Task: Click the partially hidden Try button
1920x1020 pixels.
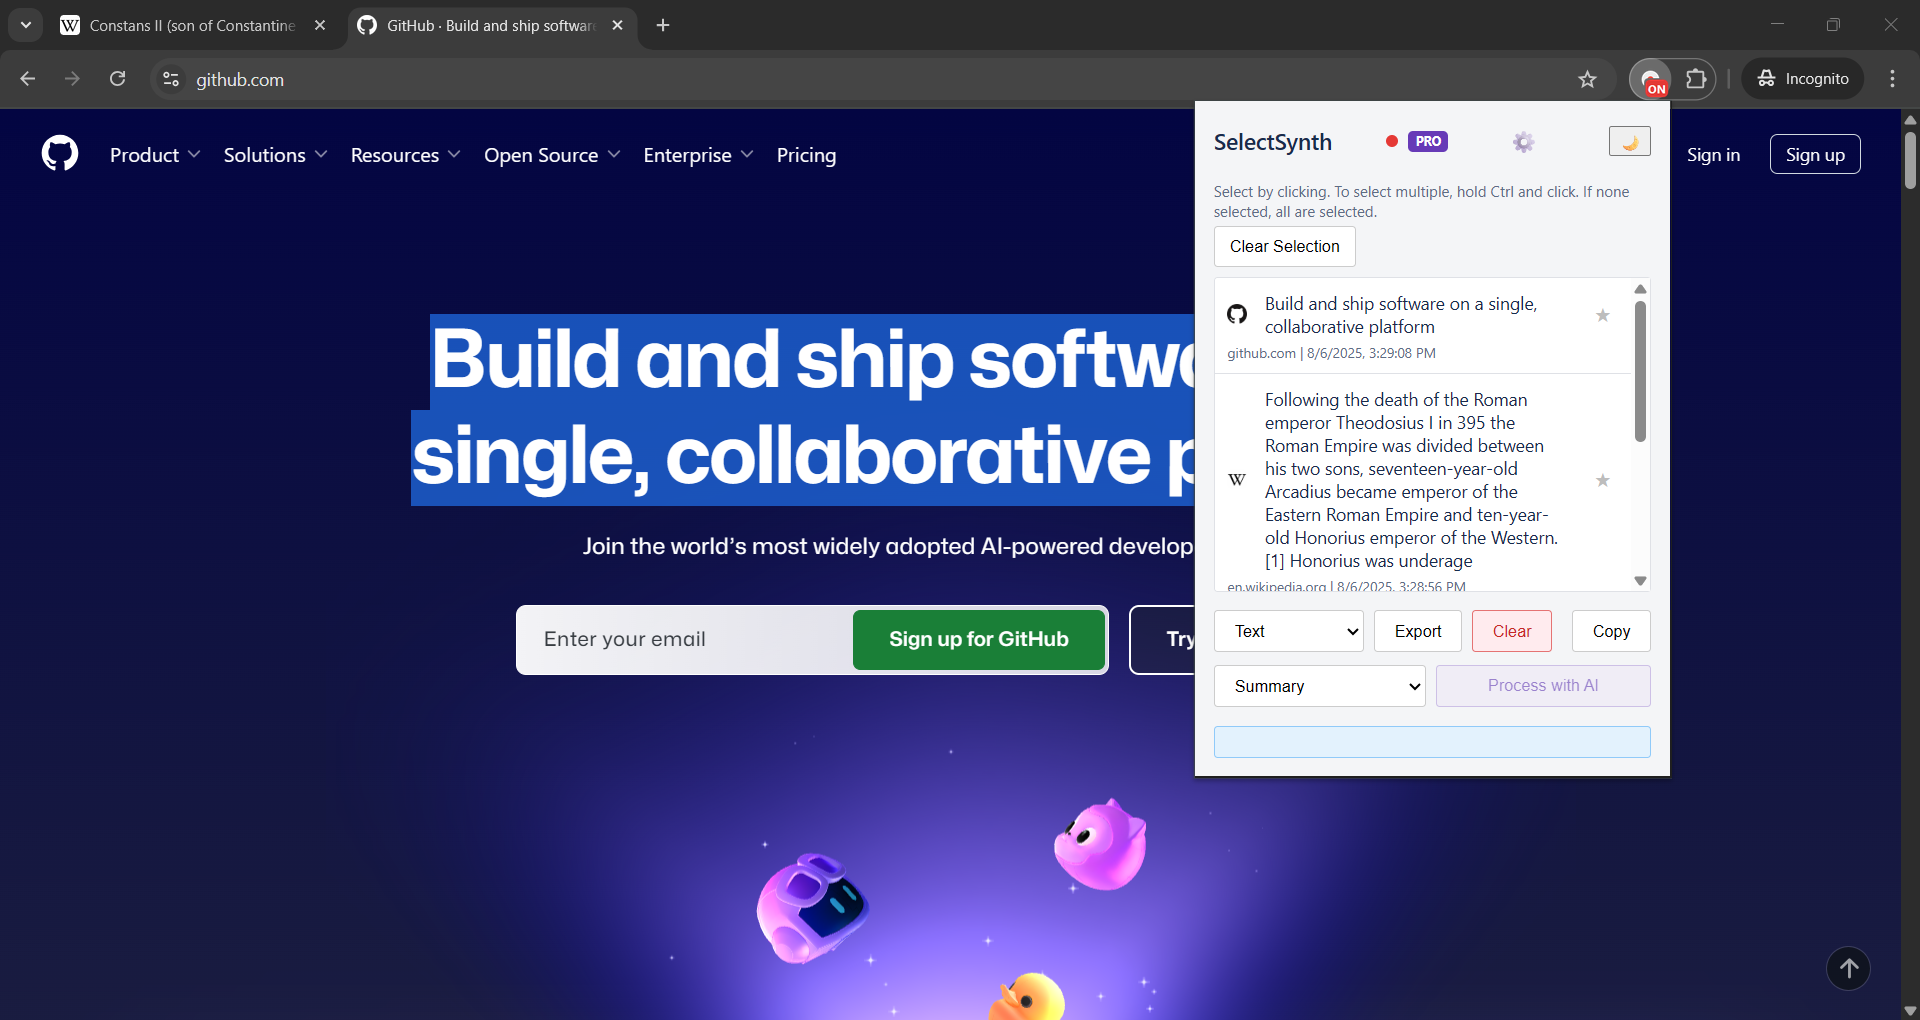Action: [x=1163, y=639]
